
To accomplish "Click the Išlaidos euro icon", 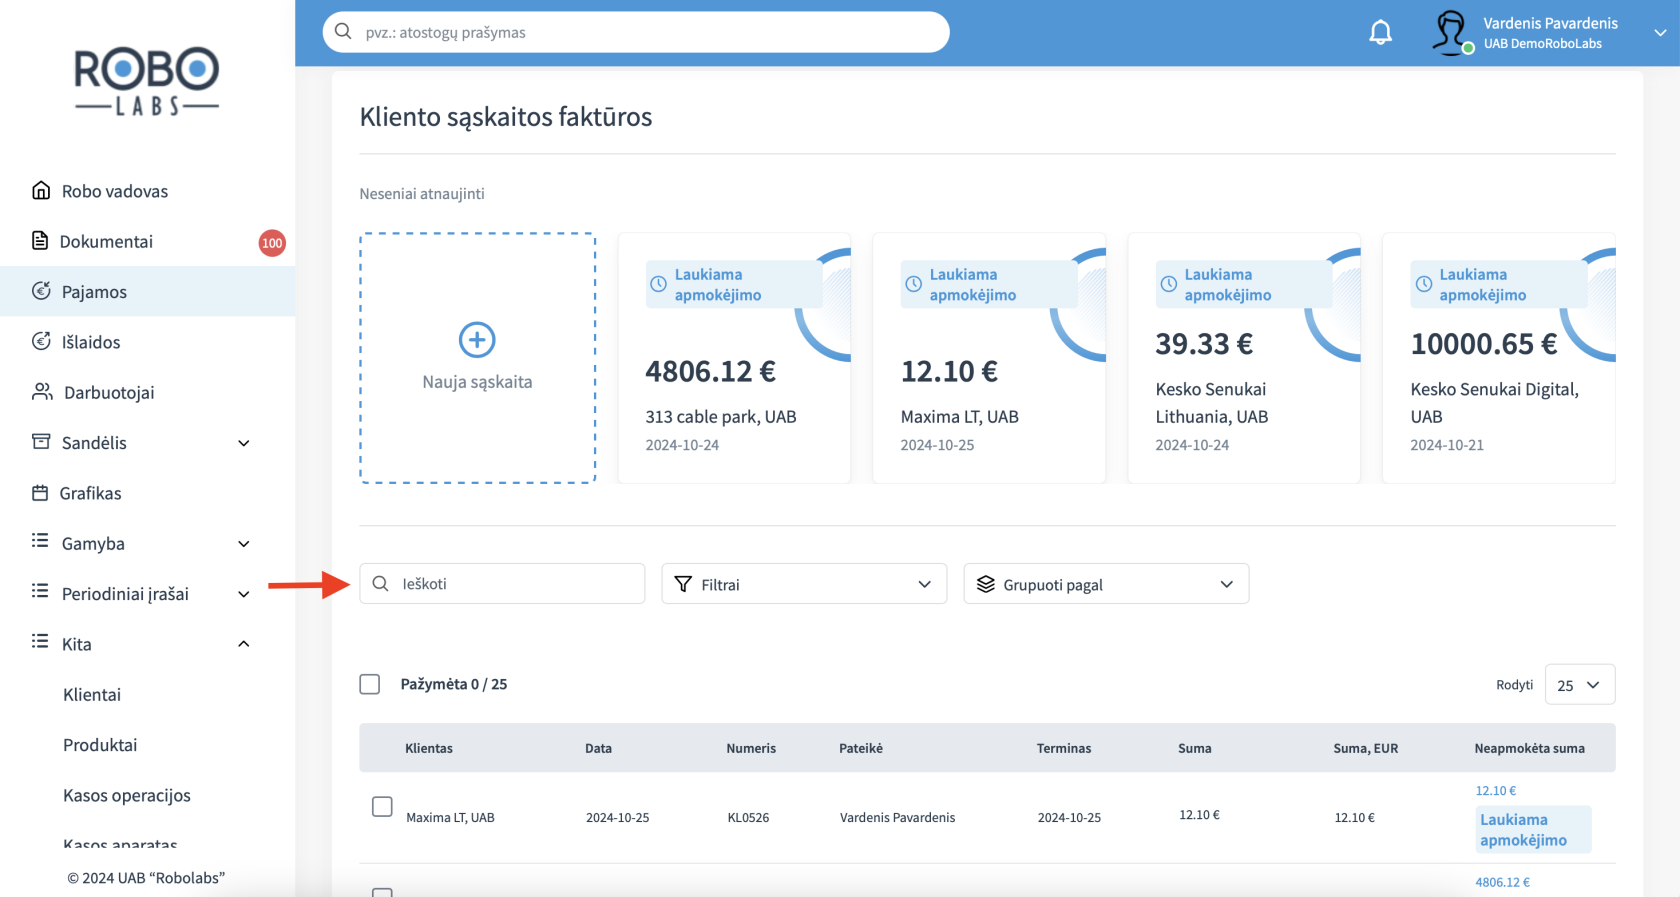I will click(x=41, y=341).
